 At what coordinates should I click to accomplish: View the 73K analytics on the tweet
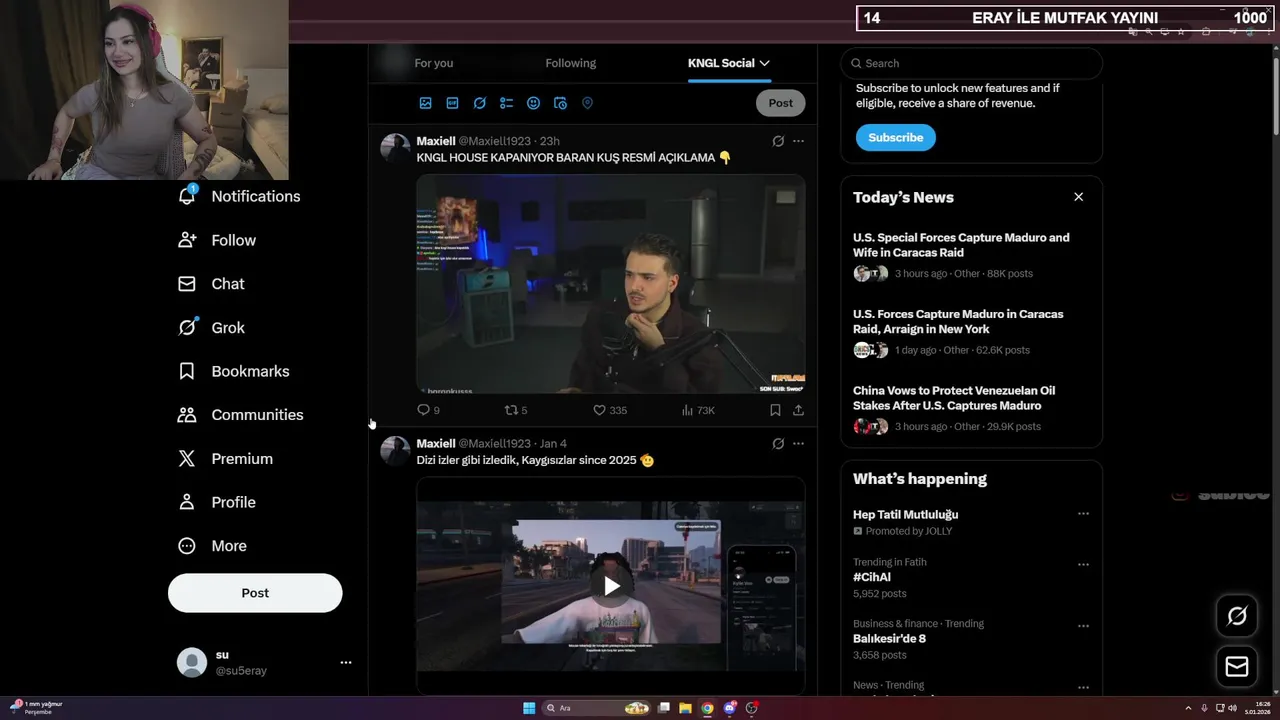point(698,410)
